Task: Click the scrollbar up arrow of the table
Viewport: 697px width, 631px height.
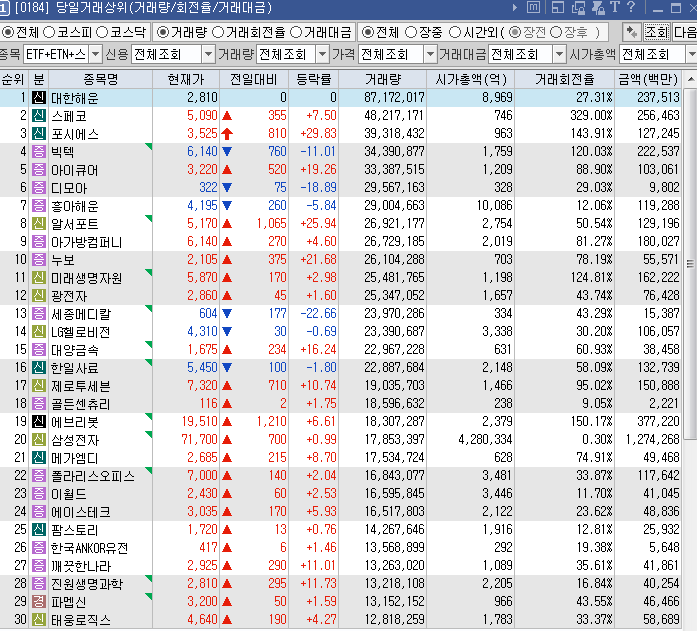Action: (690, 80)
